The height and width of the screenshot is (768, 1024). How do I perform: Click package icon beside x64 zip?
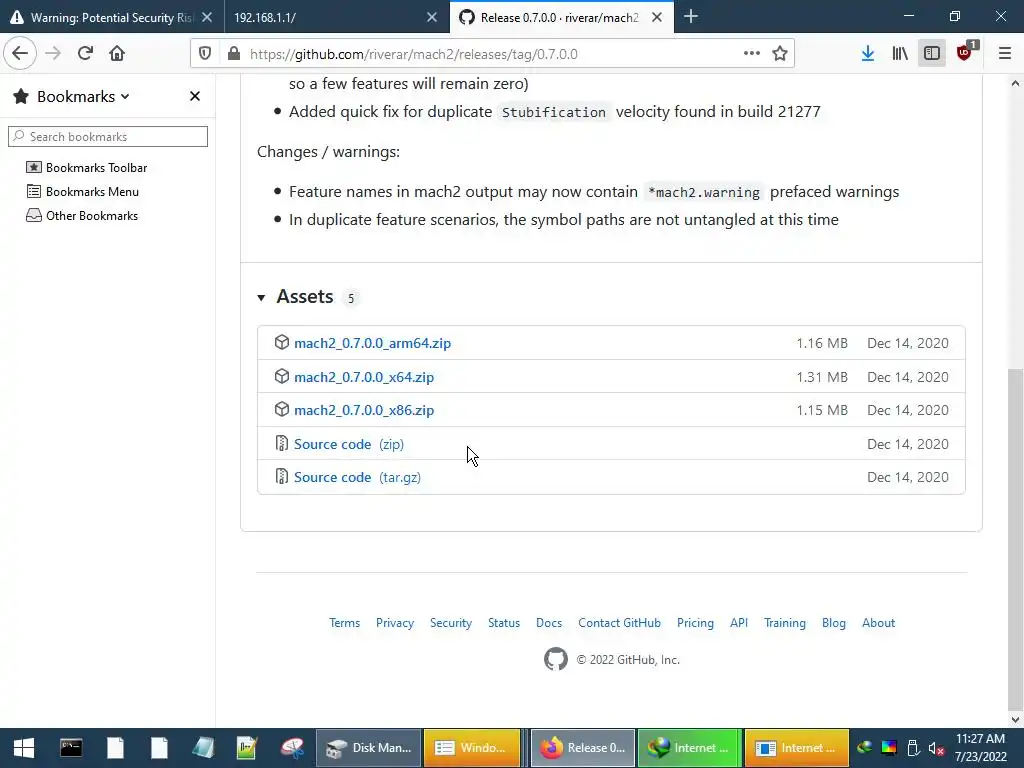pos(281,377)
